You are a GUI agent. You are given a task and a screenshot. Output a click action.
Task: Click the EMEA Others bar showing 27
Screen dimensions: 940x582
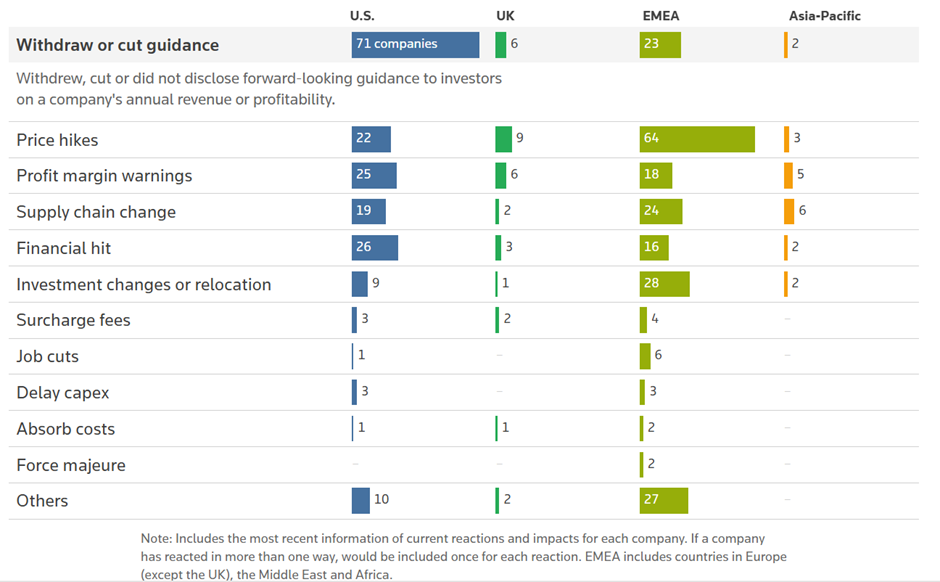[663, 501]
